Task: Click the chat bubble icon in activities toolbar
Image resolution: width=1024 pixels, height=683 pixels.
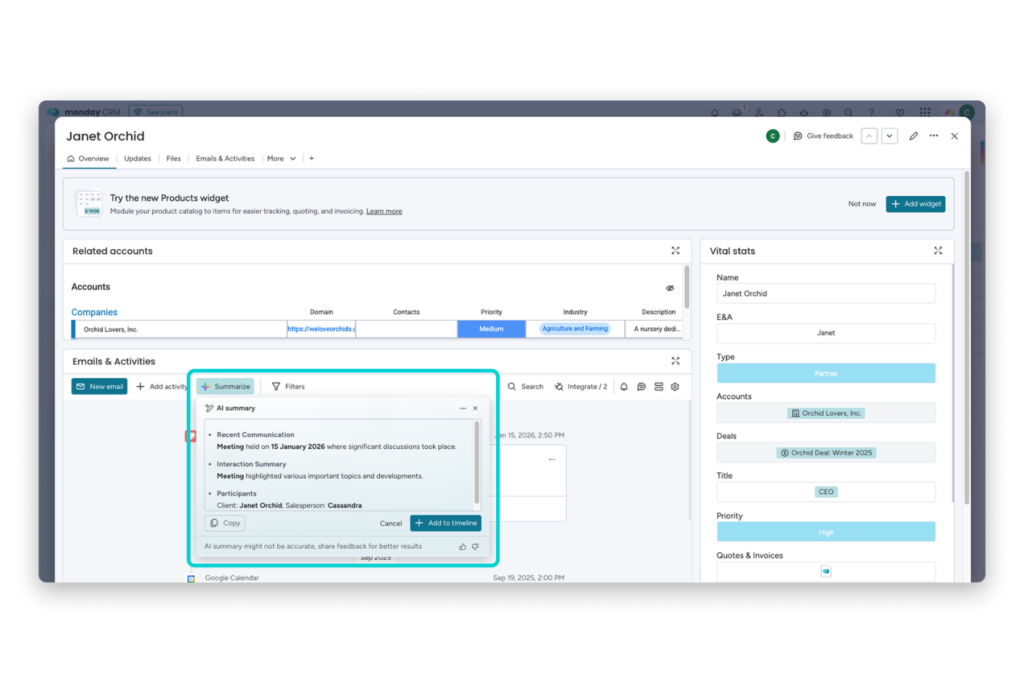Action: click(x=641, y=387)
